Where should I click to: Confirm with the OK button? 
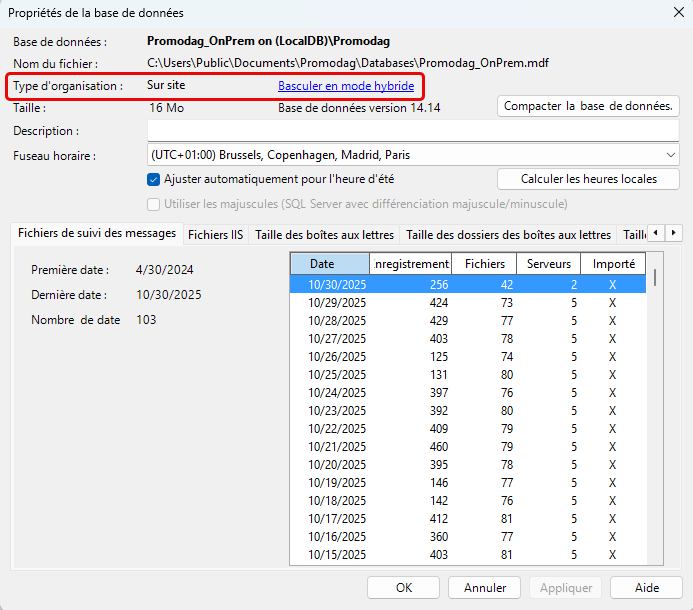[x=403, y=588]
